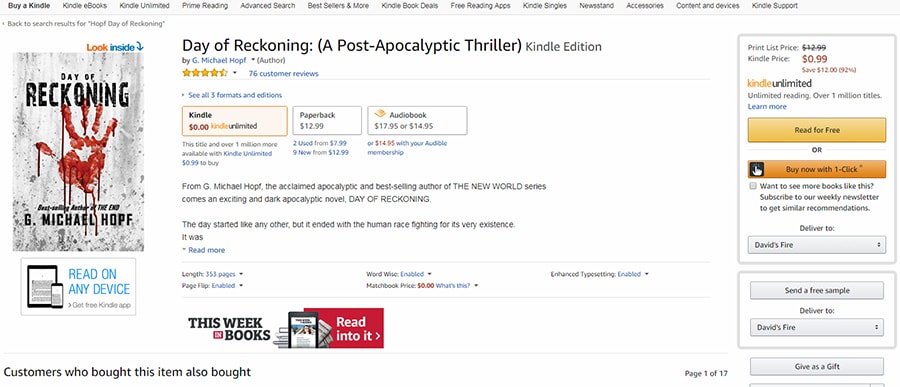Click the Day of Reckoning book cover
Image resolution: width=900 pixels, height=387 pixels.
(x=78, y=152)
